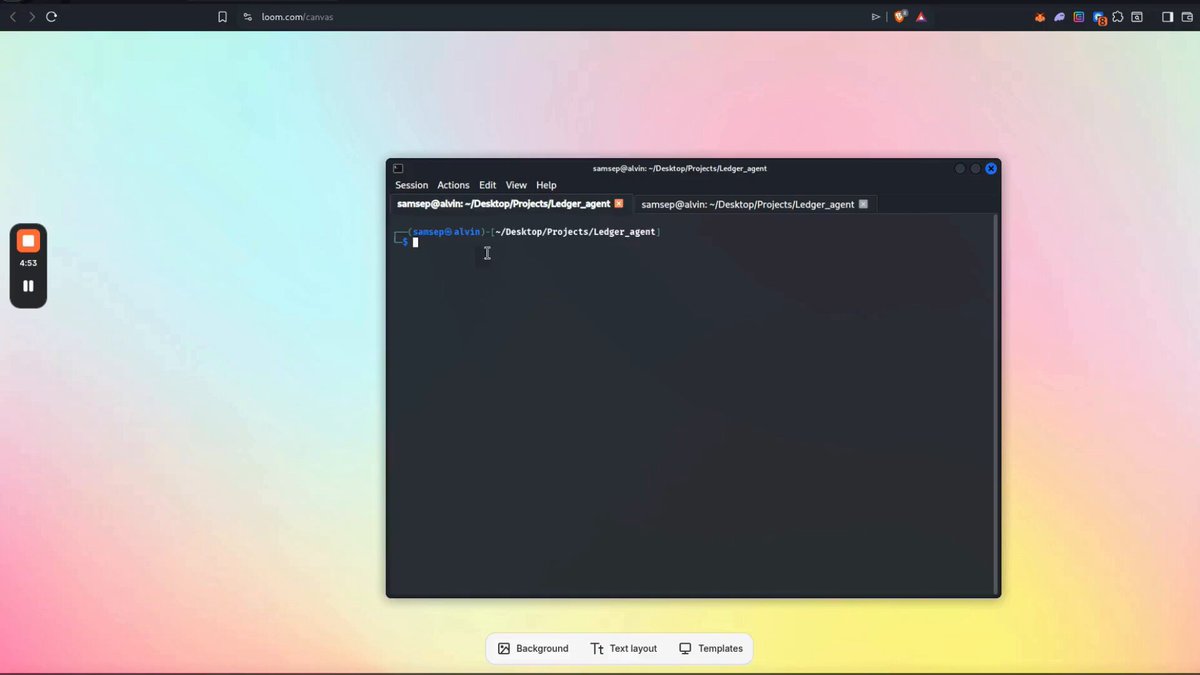Reload the loom.com page

click(x=52, y=17)
